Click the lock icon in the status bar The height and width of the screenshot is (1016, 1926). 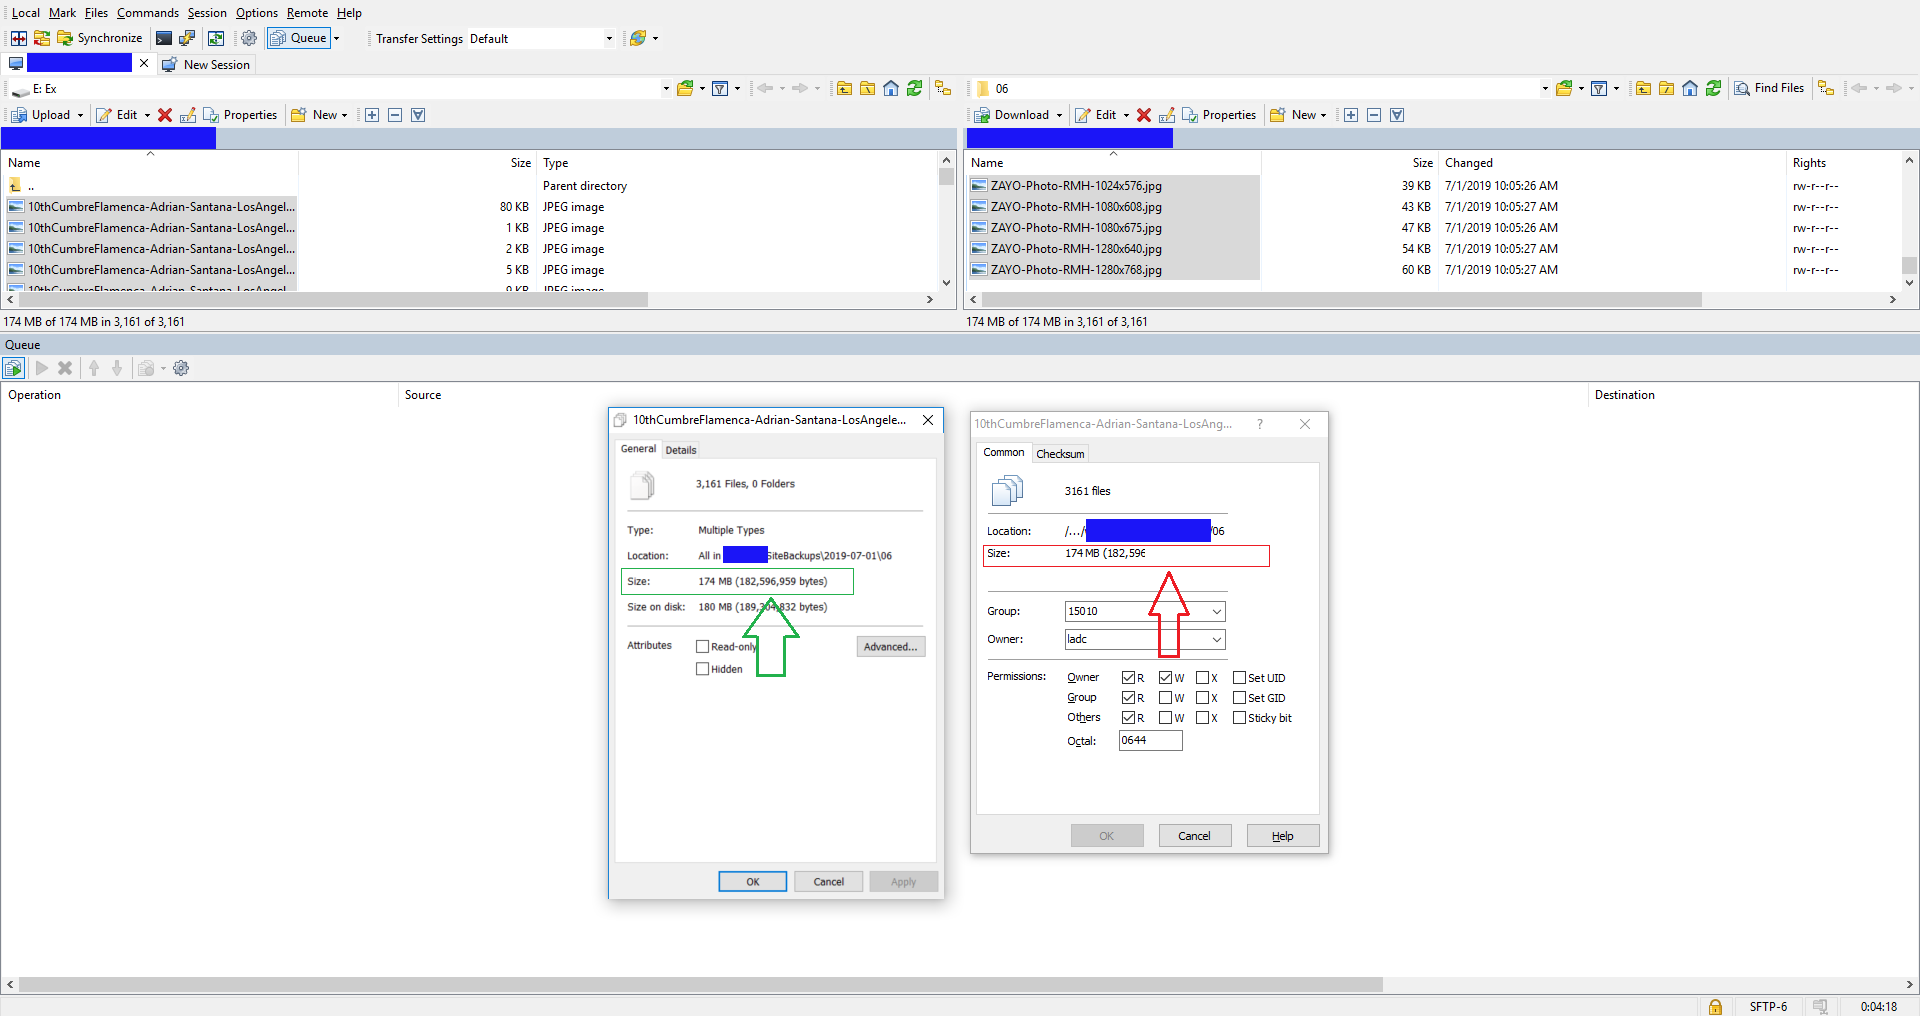click(x=1715, y=1006)
